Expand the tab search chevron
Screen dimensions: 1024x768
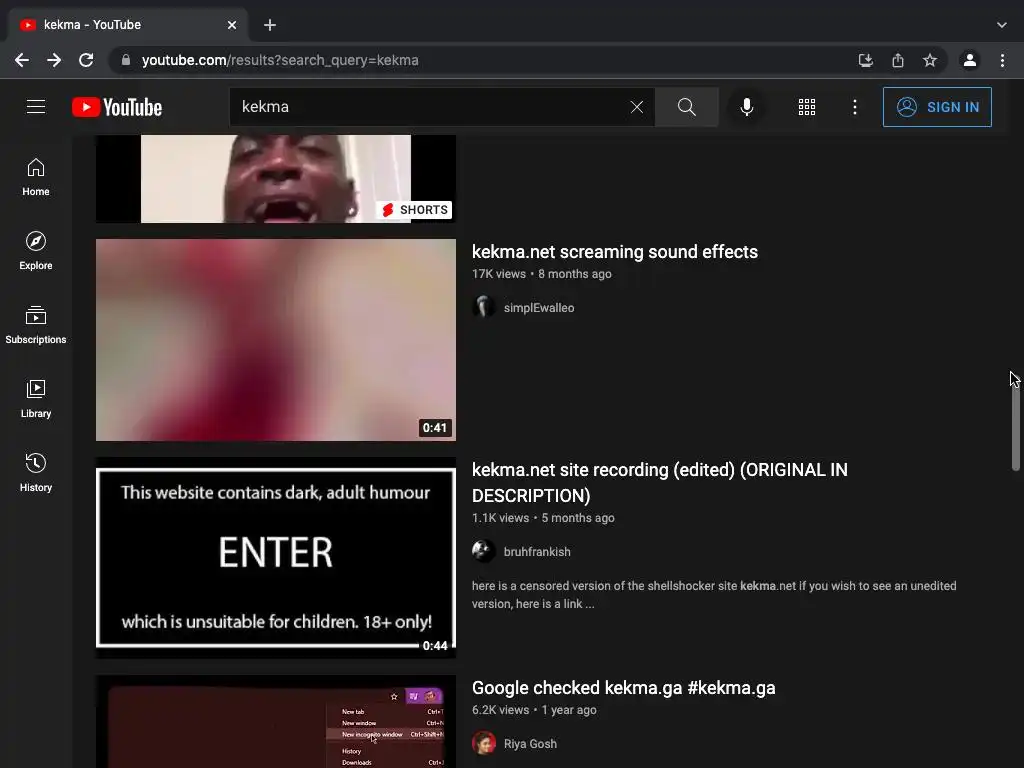click(1002, 25)
